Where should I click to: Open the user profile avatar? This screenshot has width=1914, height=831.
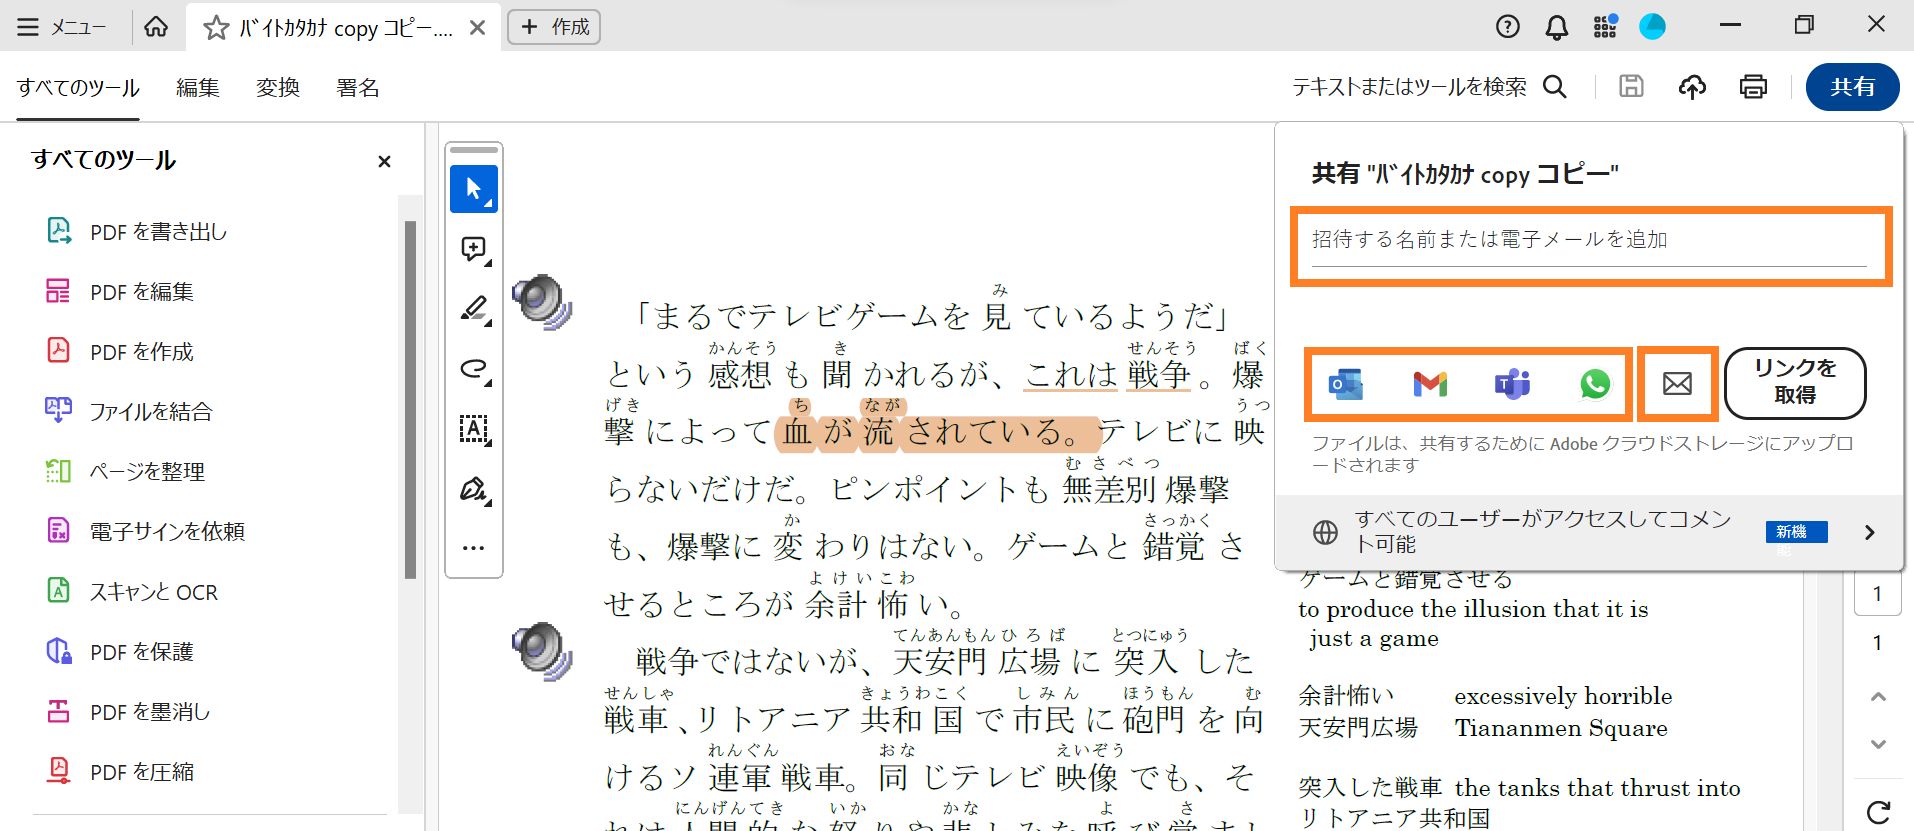[x=1653, y=27]
